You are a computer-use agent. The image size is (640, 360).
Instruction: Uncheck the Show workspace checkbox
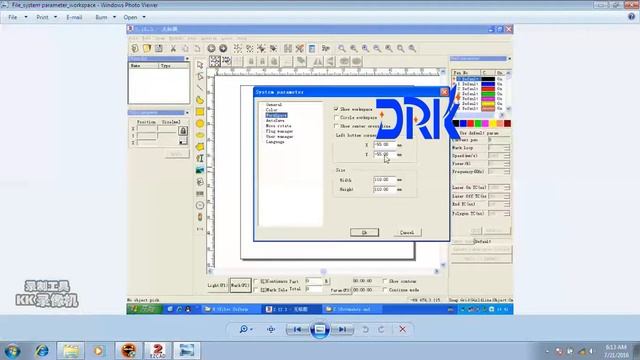point(336,109)
